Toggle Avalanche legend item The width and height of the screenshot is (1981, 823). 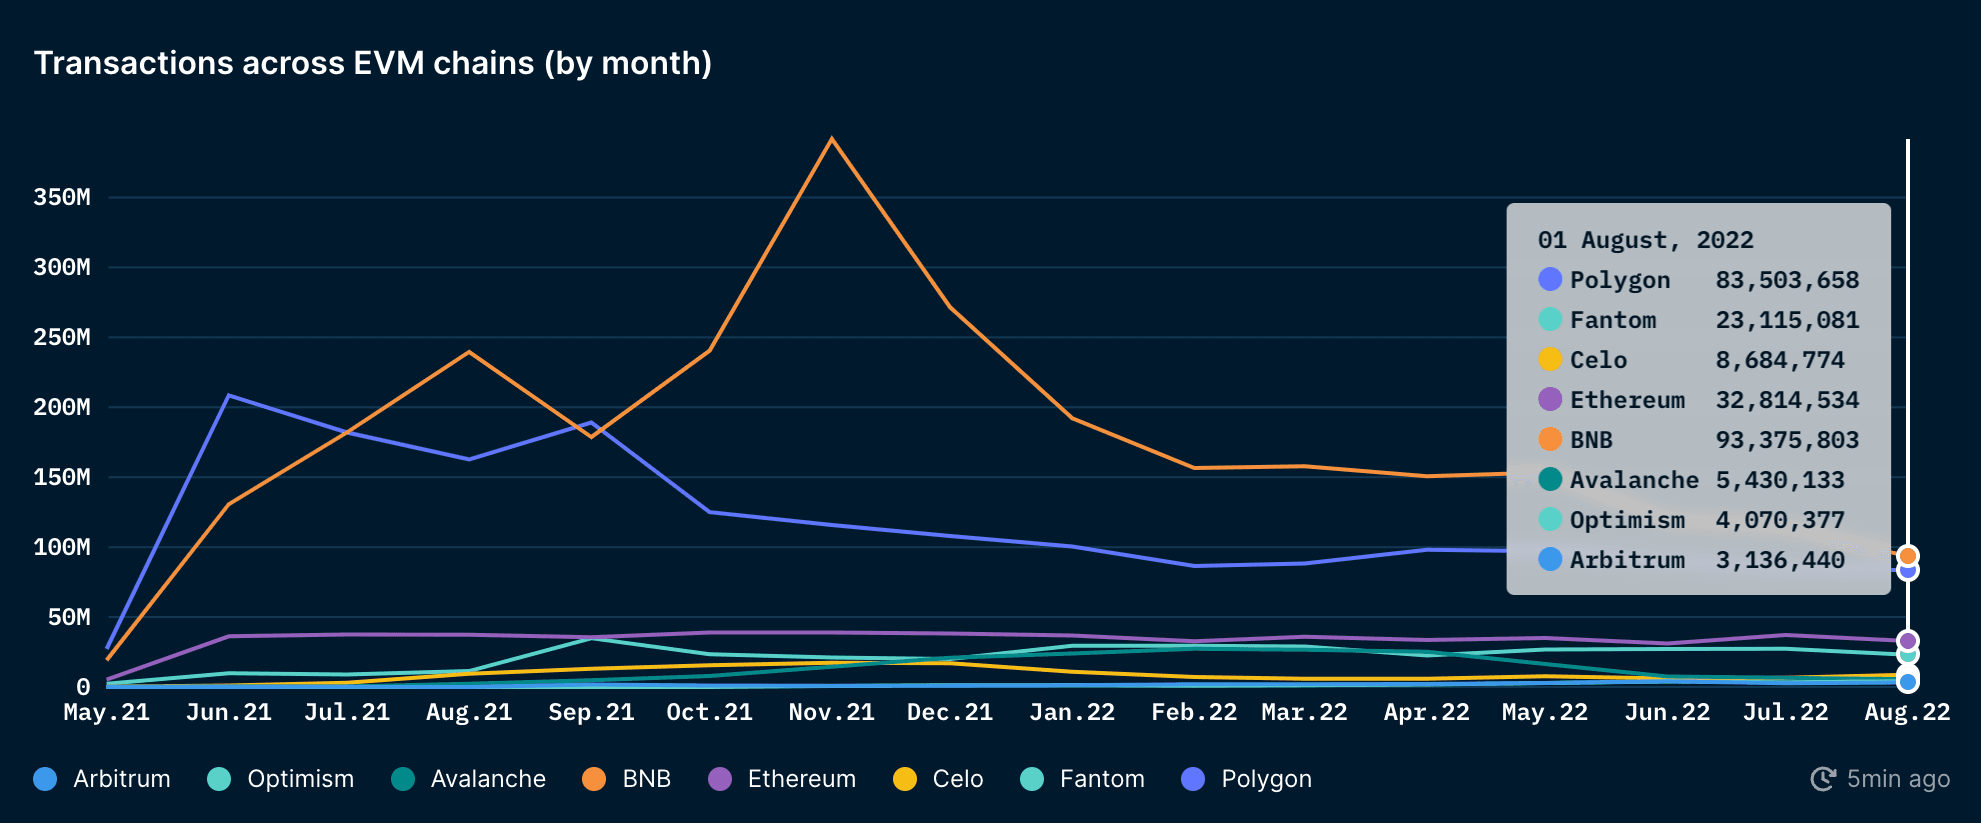(469, 779)
